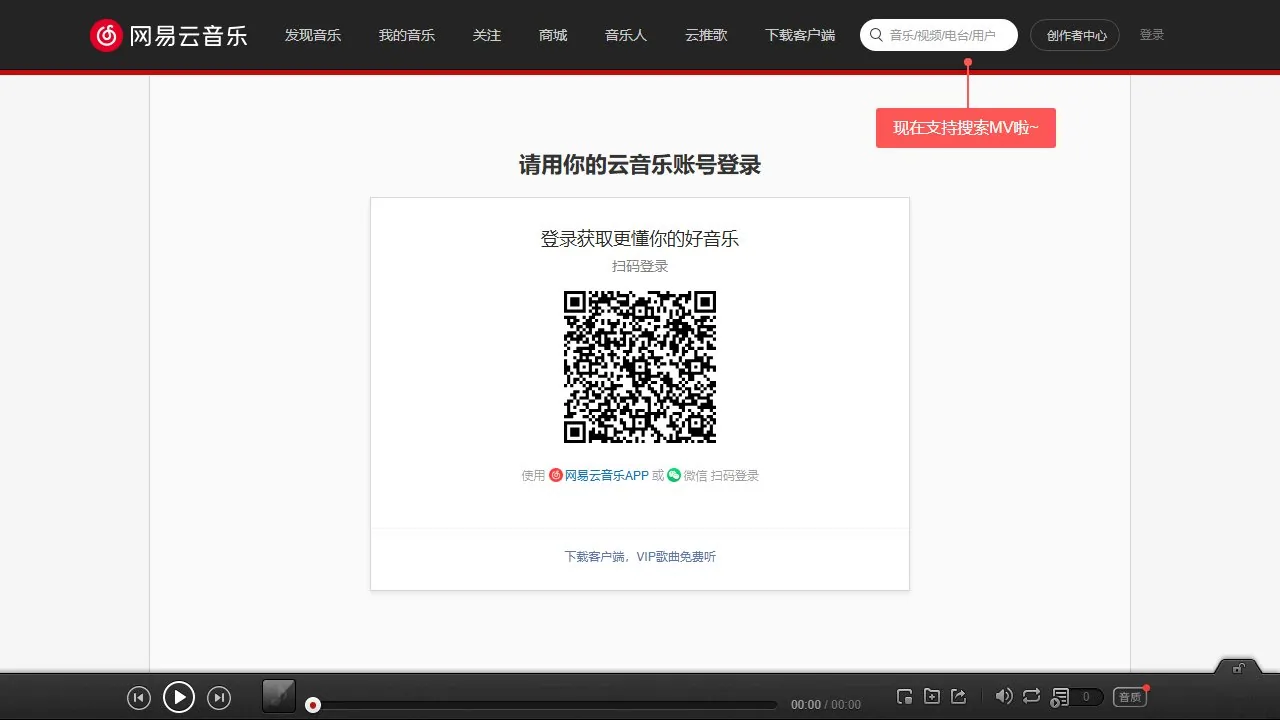Open the volume control speaker icon
The height and width of the screenshot is (720, 1280).
[x=1004, y=696]
